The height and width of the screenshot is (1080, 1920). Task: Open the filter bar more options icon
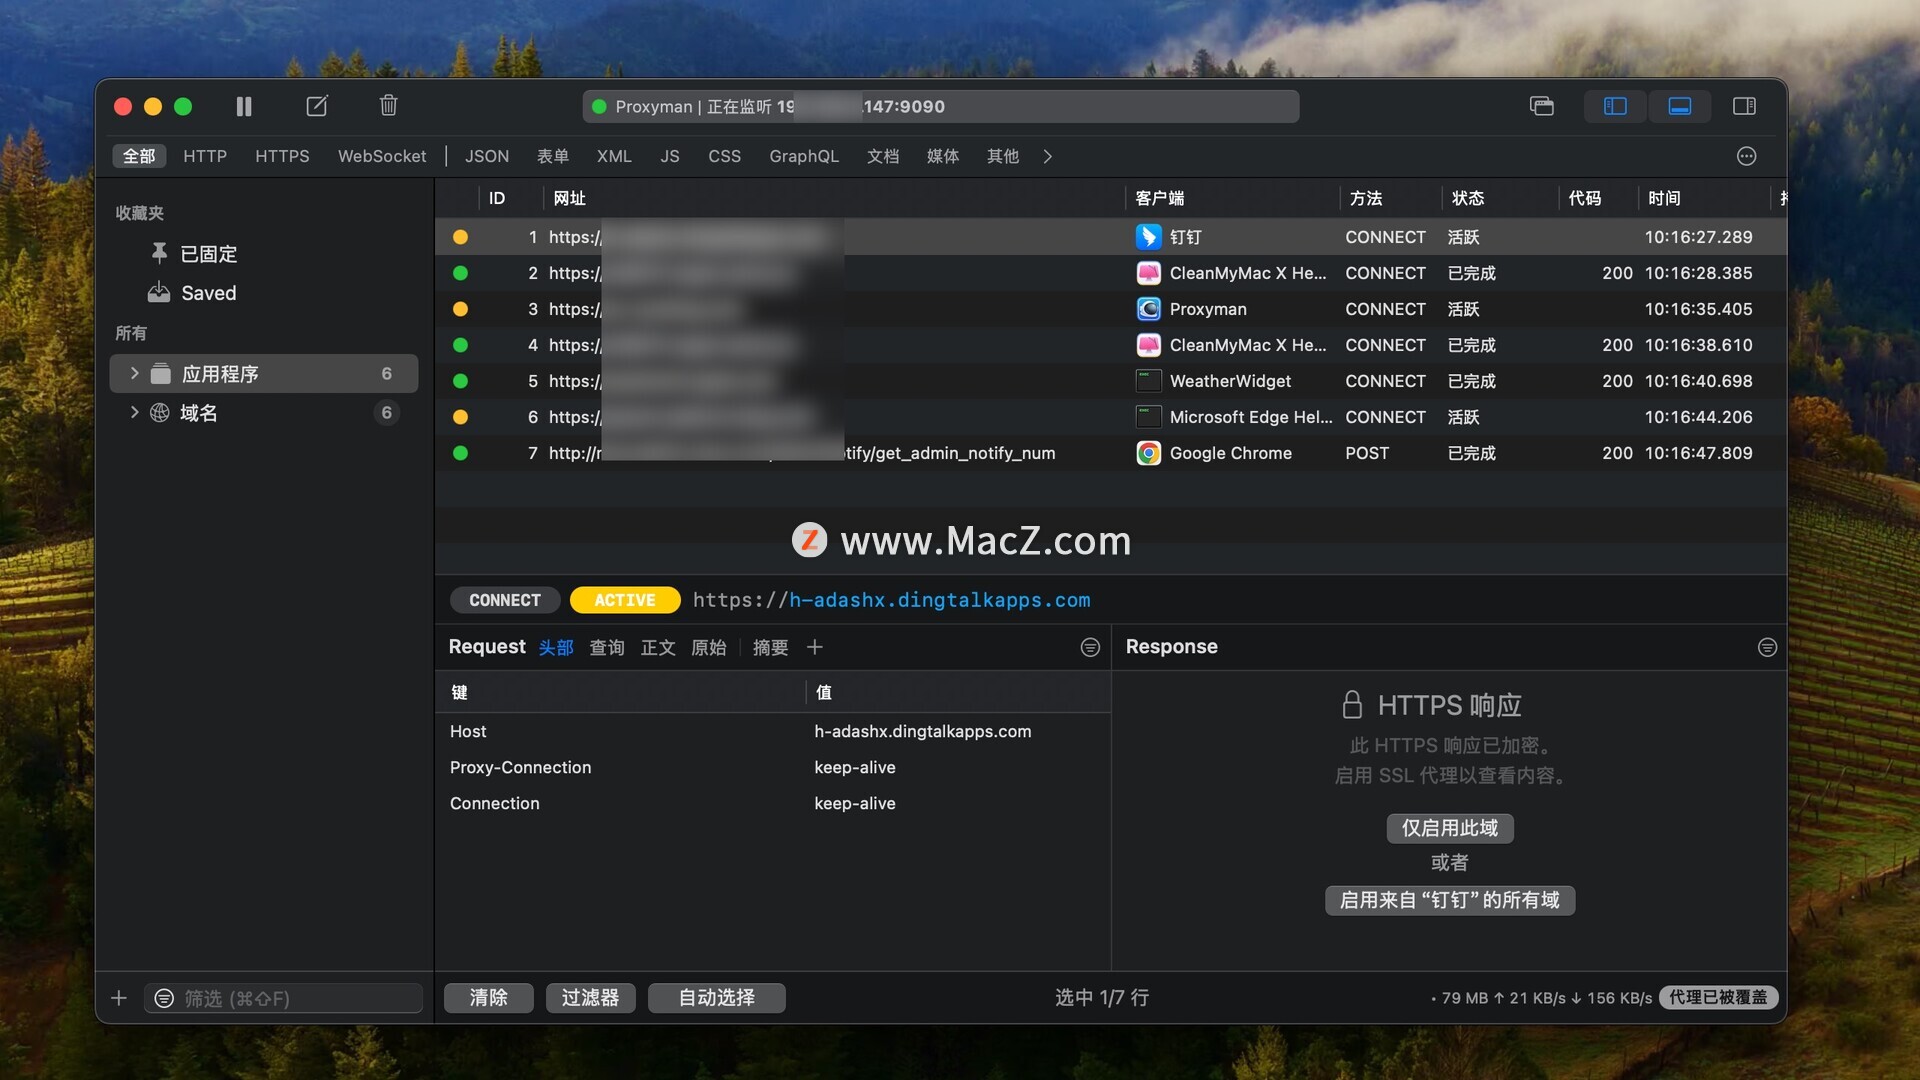point(1746,156)
